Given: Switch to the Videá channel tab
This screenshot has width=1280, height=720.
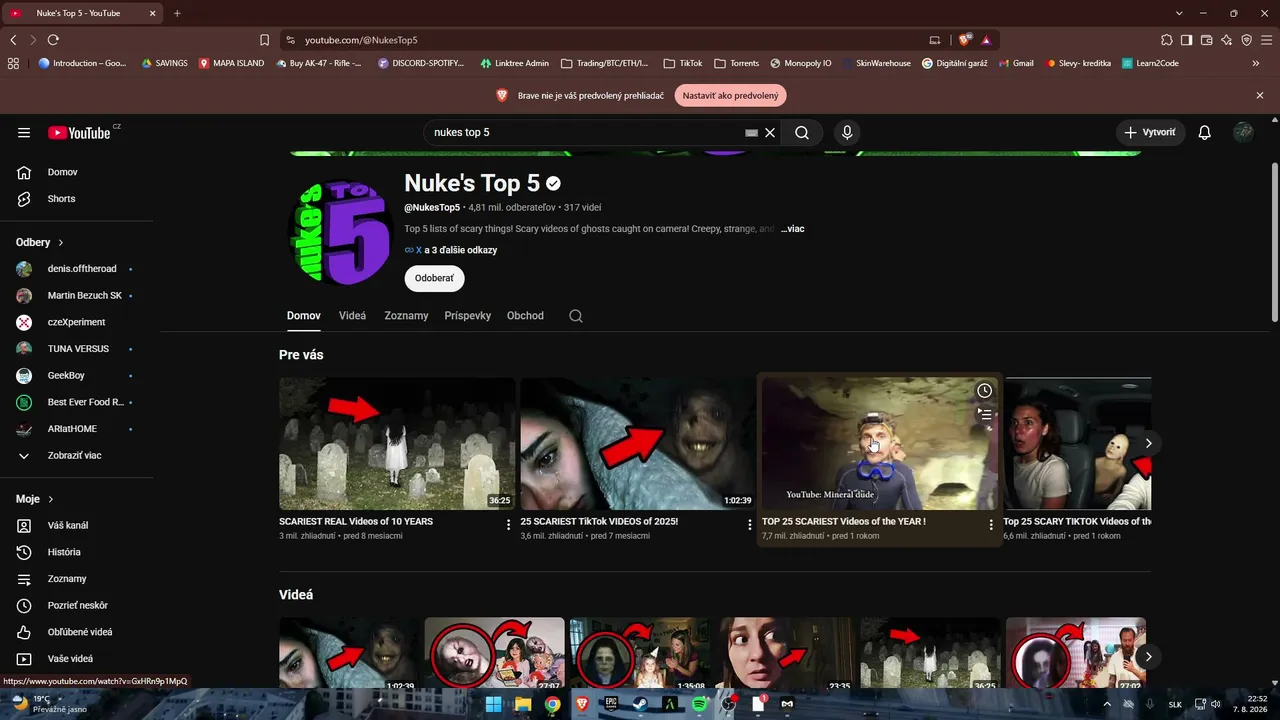Looking at the screenshot, I should point(353,316).
